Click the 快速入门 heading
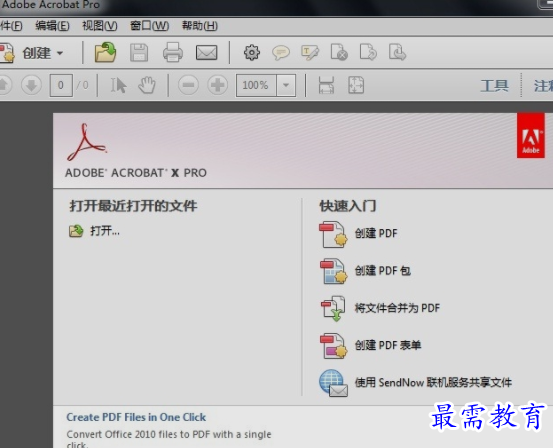The width and height of the screenshot is (553, 448). click(348, 206)
